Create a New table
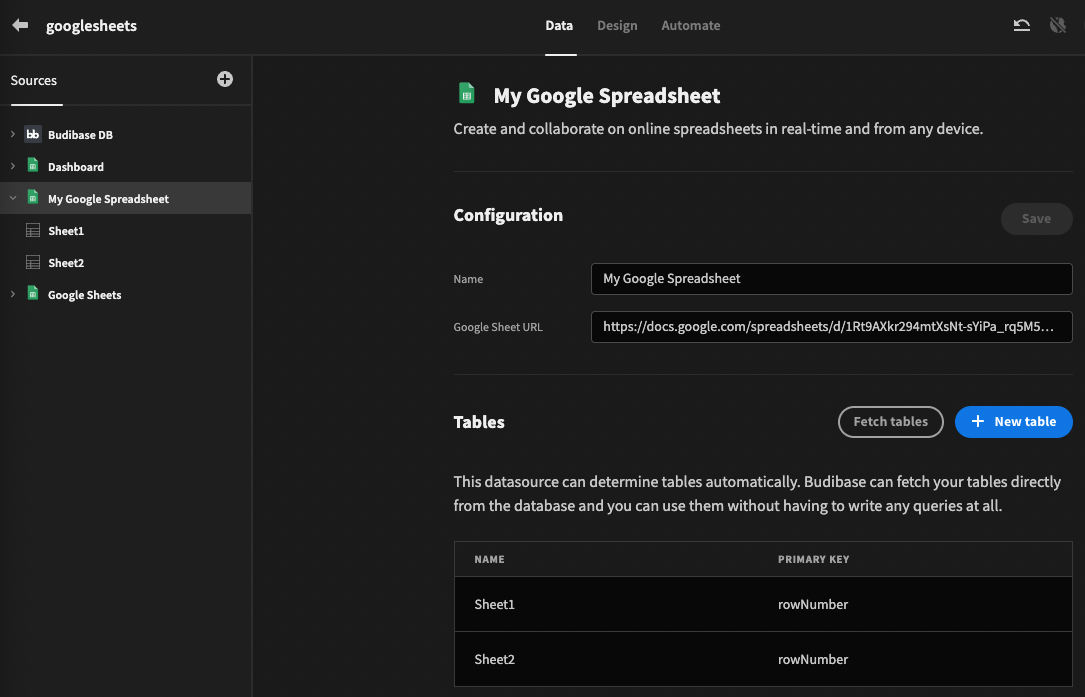The image size is (1085, 697). (x=1014, y=422)
